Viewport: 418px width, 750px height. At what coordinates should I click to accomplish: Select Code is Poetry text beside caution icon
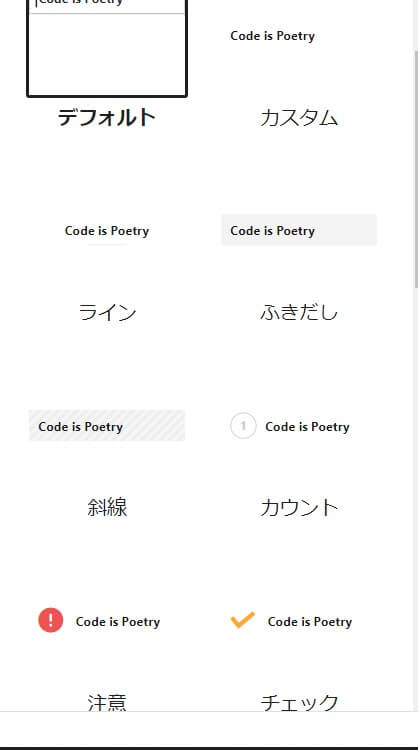click(x=118, y=622)
